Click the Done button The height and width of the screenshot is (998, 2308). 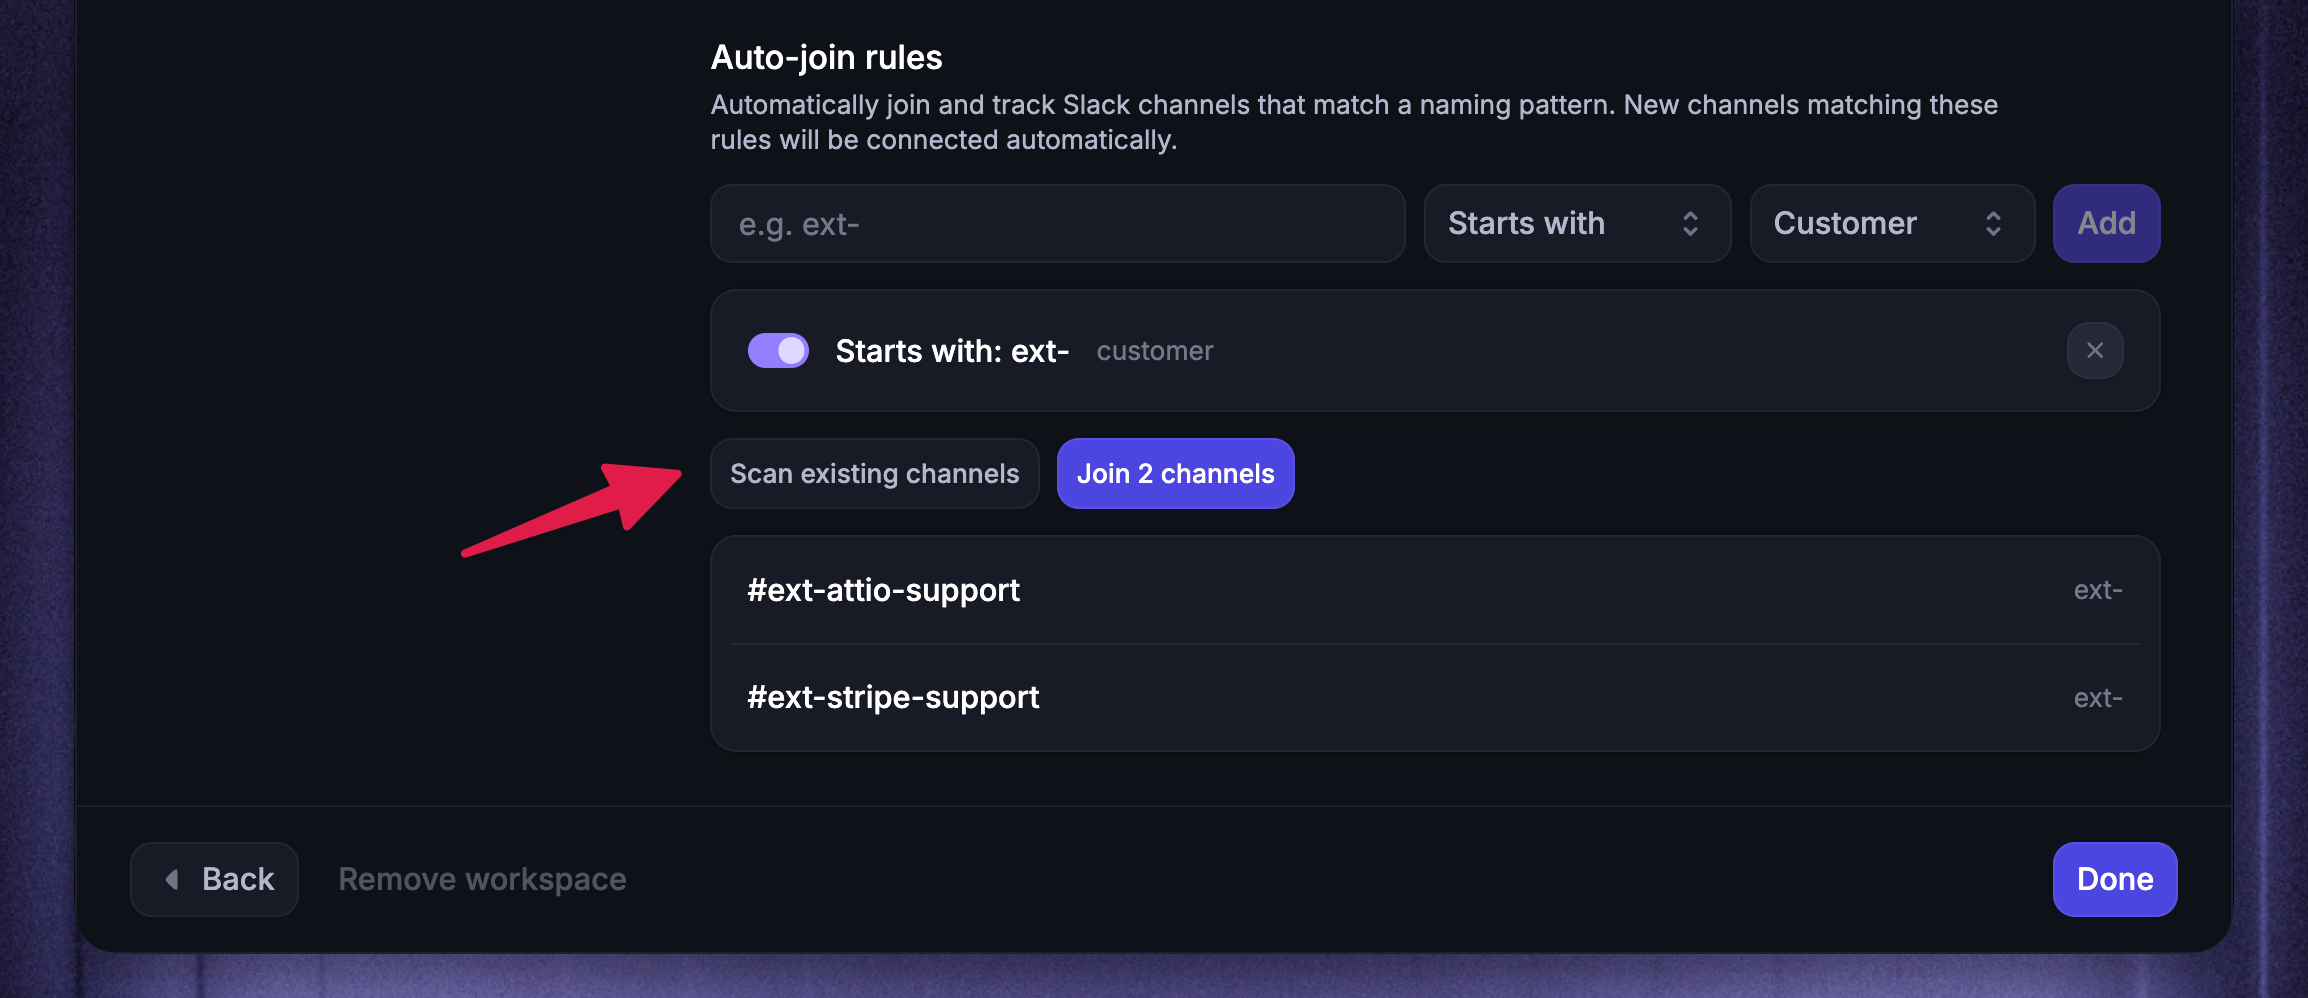[2115, 879]
